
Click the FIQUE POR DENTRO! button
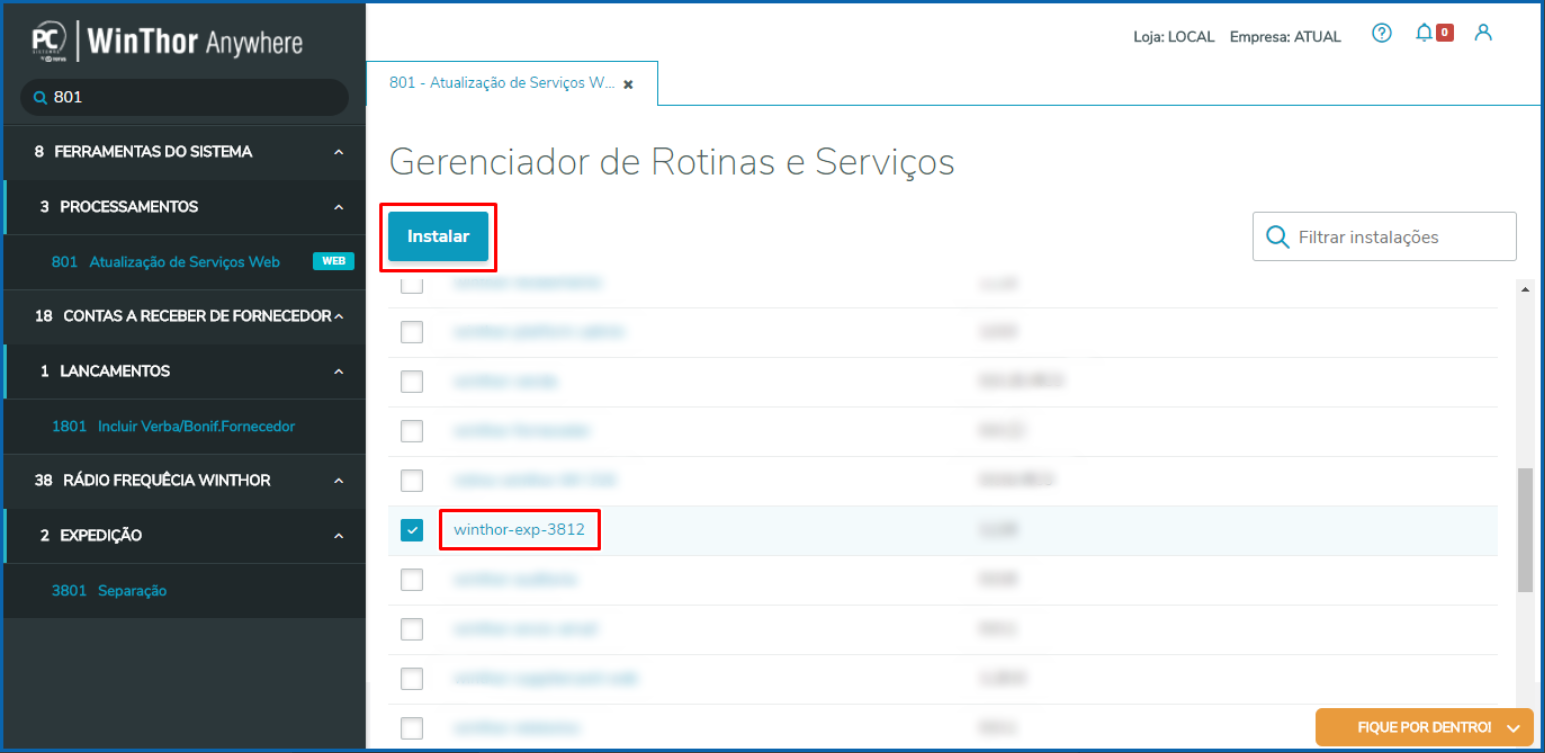pyautogui.click(x=1425, y=727)
